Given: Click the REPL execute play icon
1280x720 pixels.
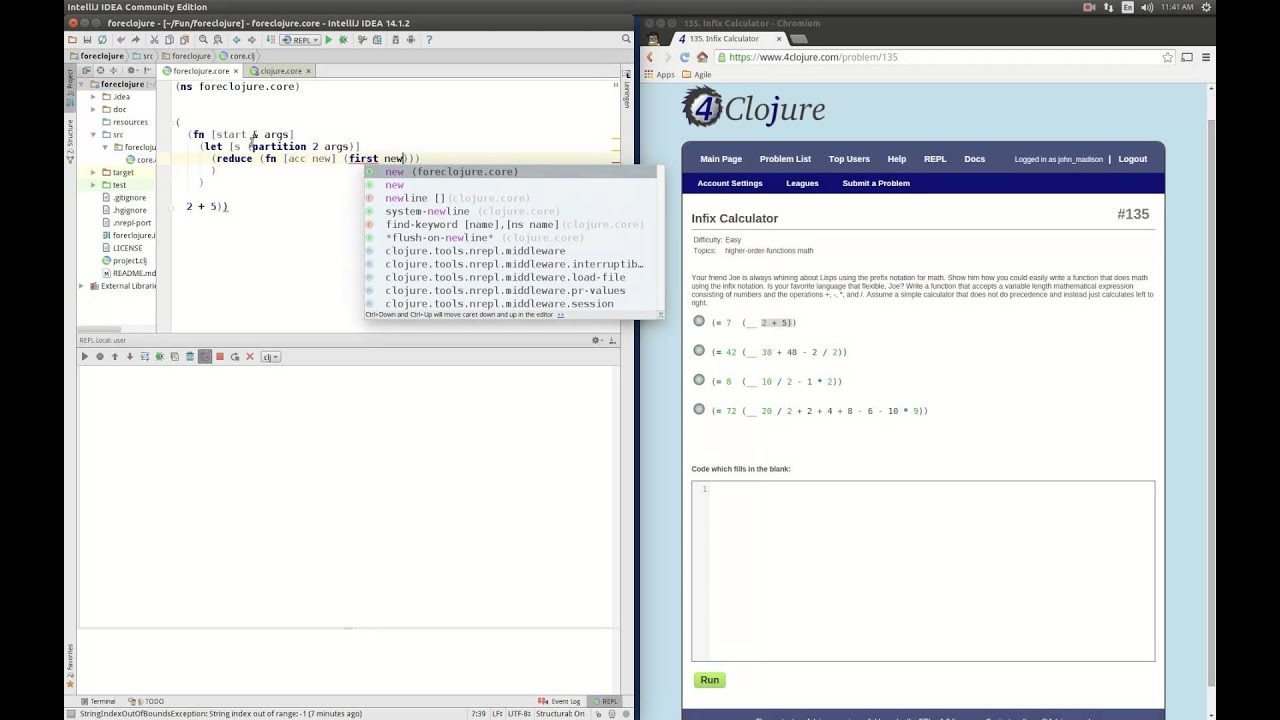Looking at the screenshot, I should pos(85,357).
